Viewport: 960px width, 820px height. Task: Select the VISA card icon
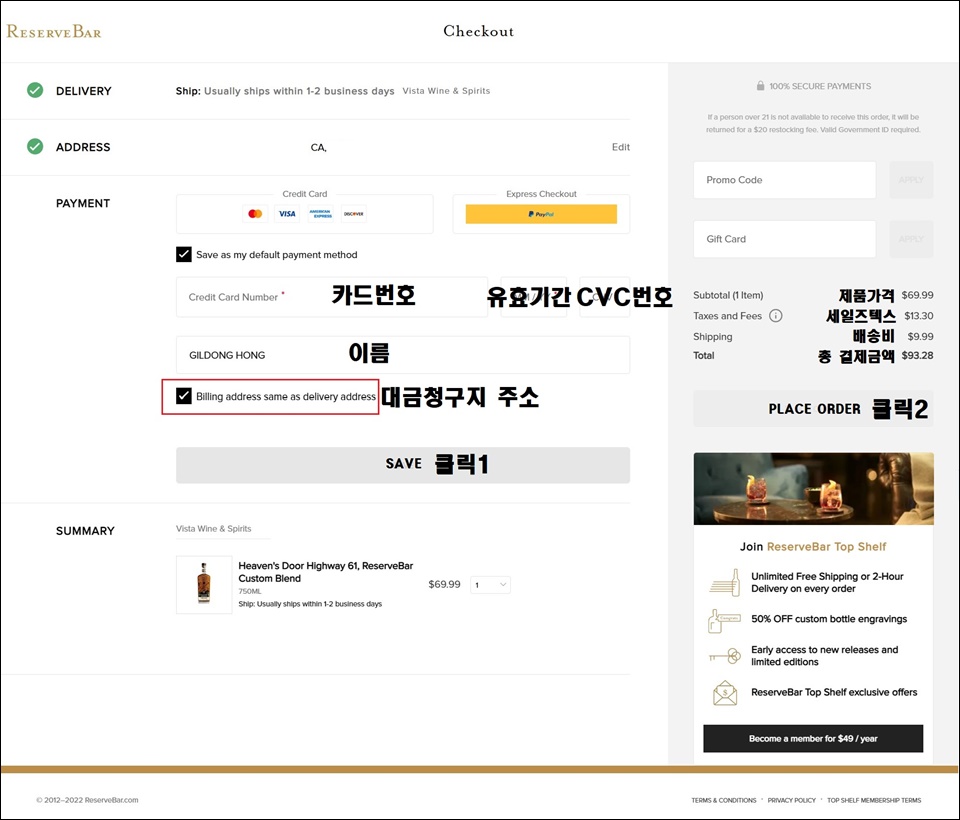tap(287, 214)
